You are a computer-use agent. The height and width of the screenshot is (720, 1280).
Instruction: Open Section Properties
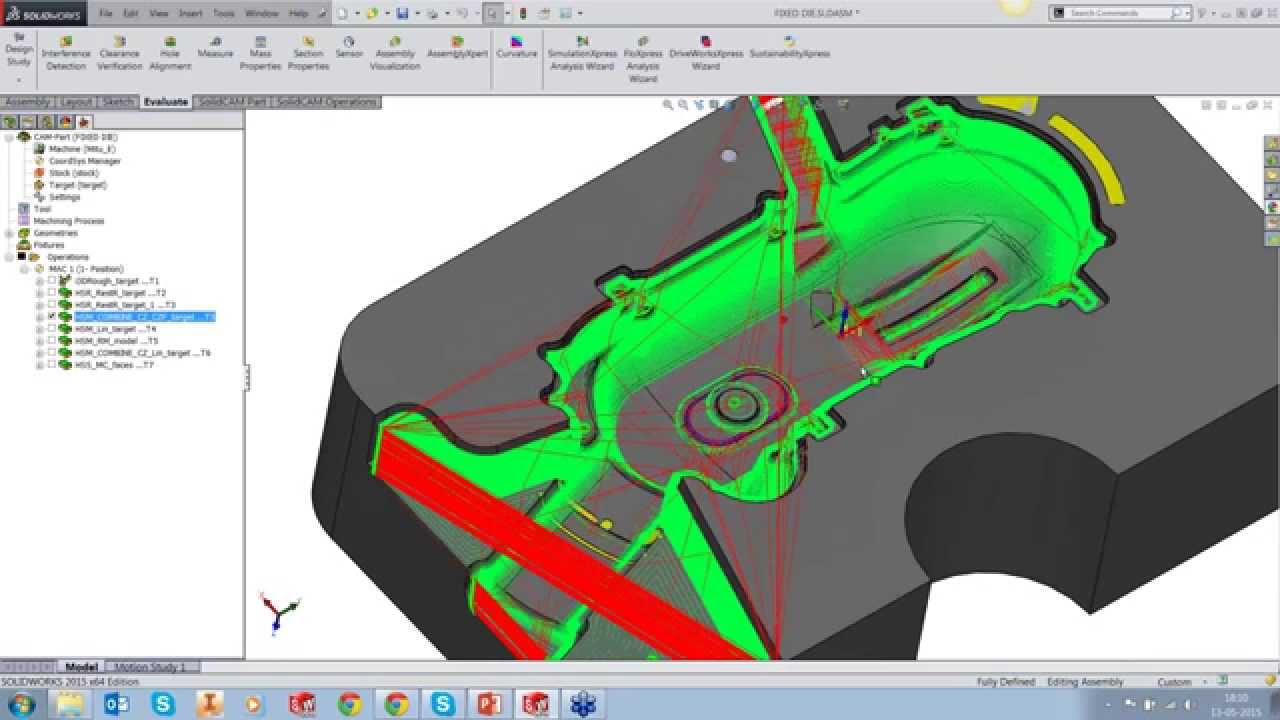point(308,53)
